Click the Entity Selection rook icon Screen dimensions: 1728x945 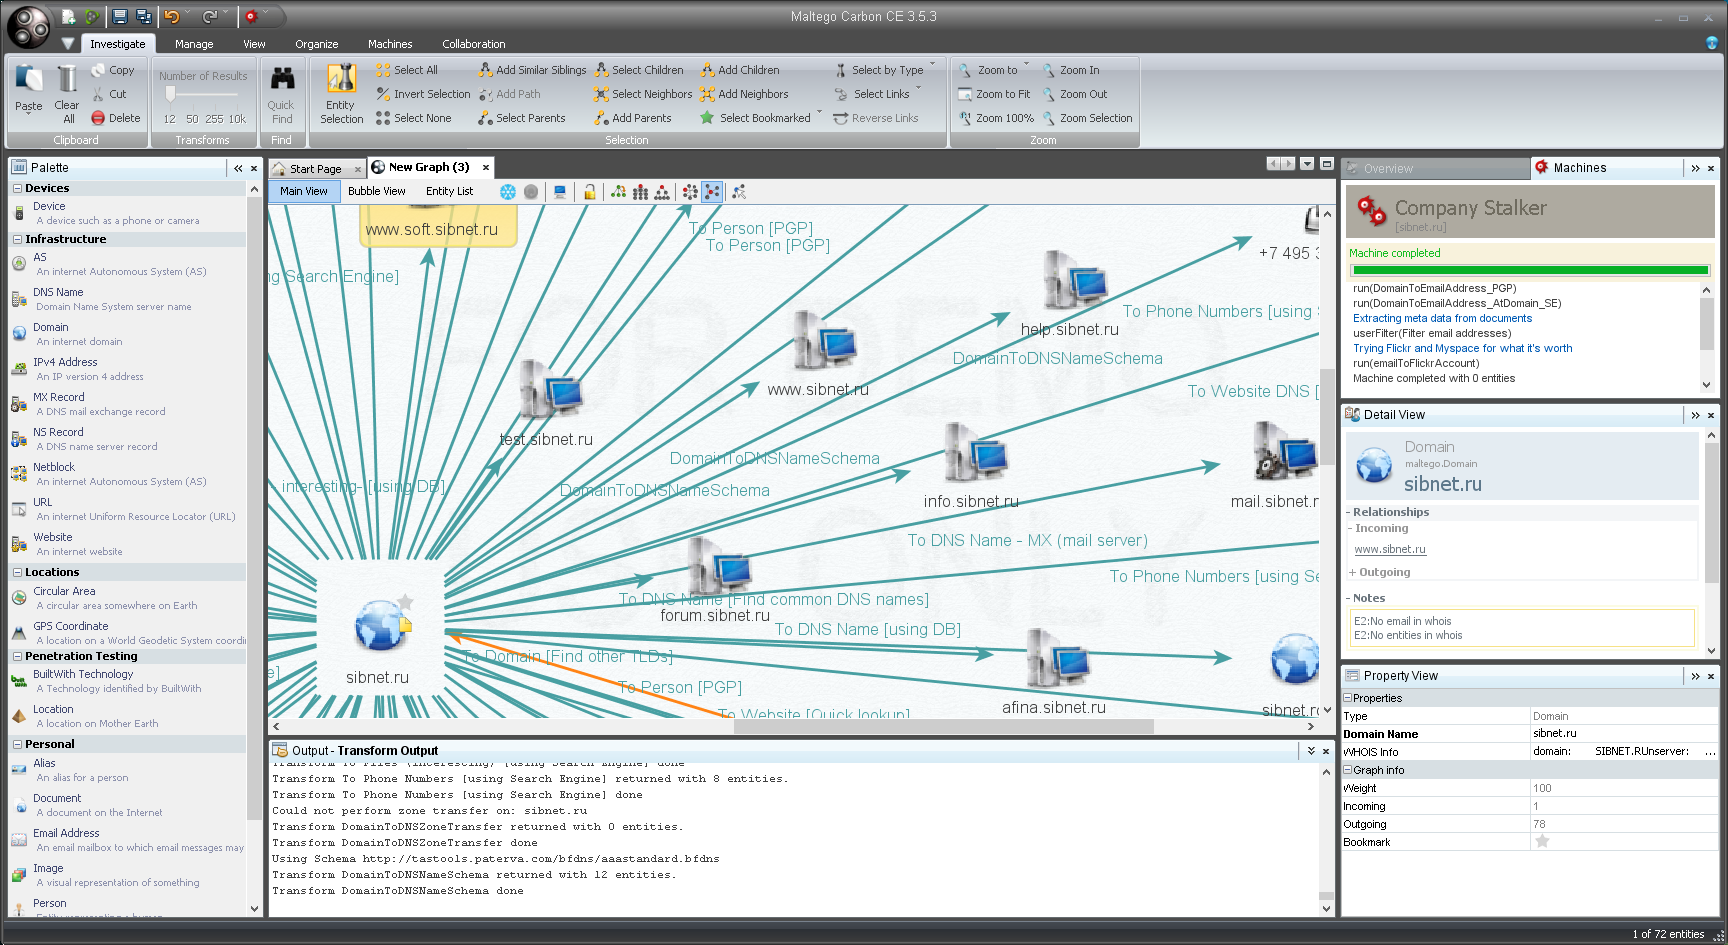341,79
